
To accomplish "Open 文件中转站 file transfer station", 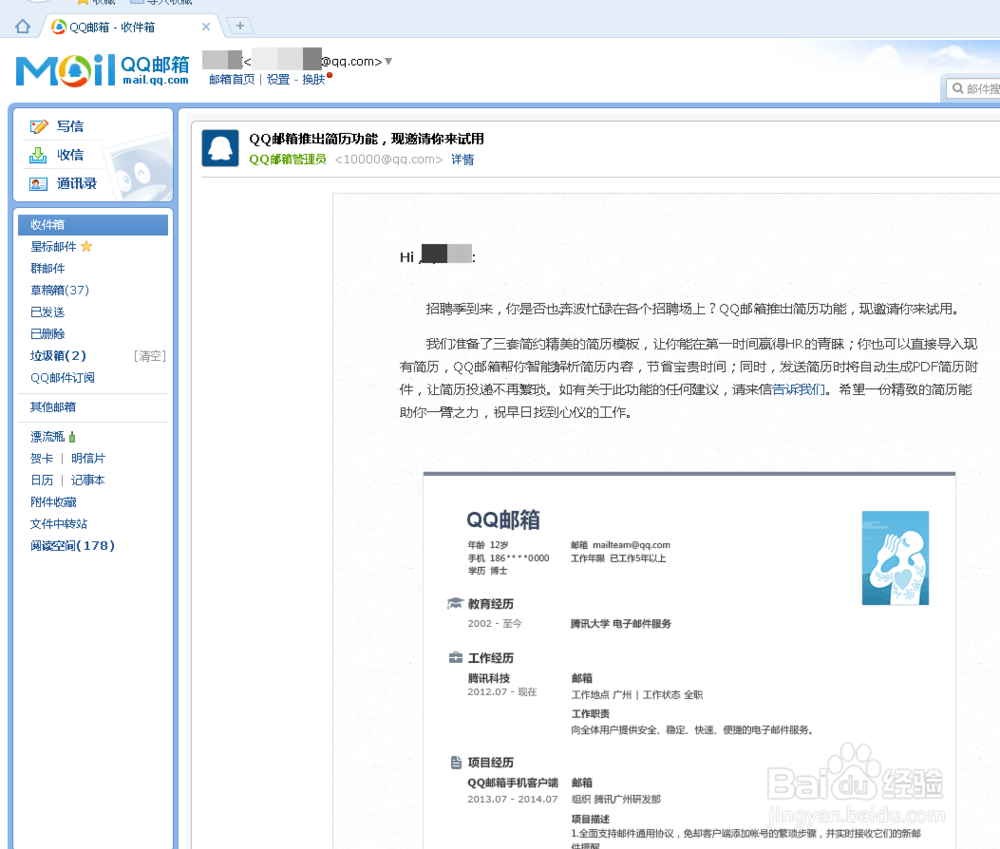I will (59, 524).
